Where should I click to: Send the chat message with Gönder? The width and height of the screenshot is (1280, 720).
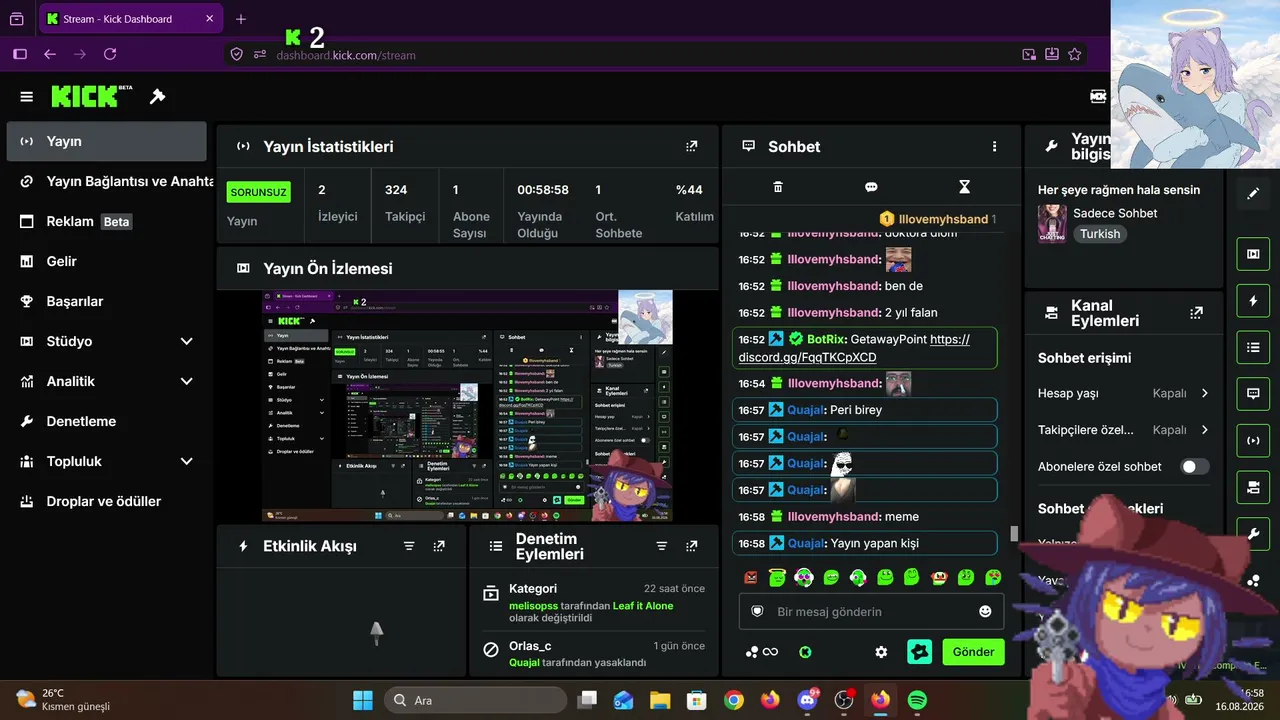point(973,652)
